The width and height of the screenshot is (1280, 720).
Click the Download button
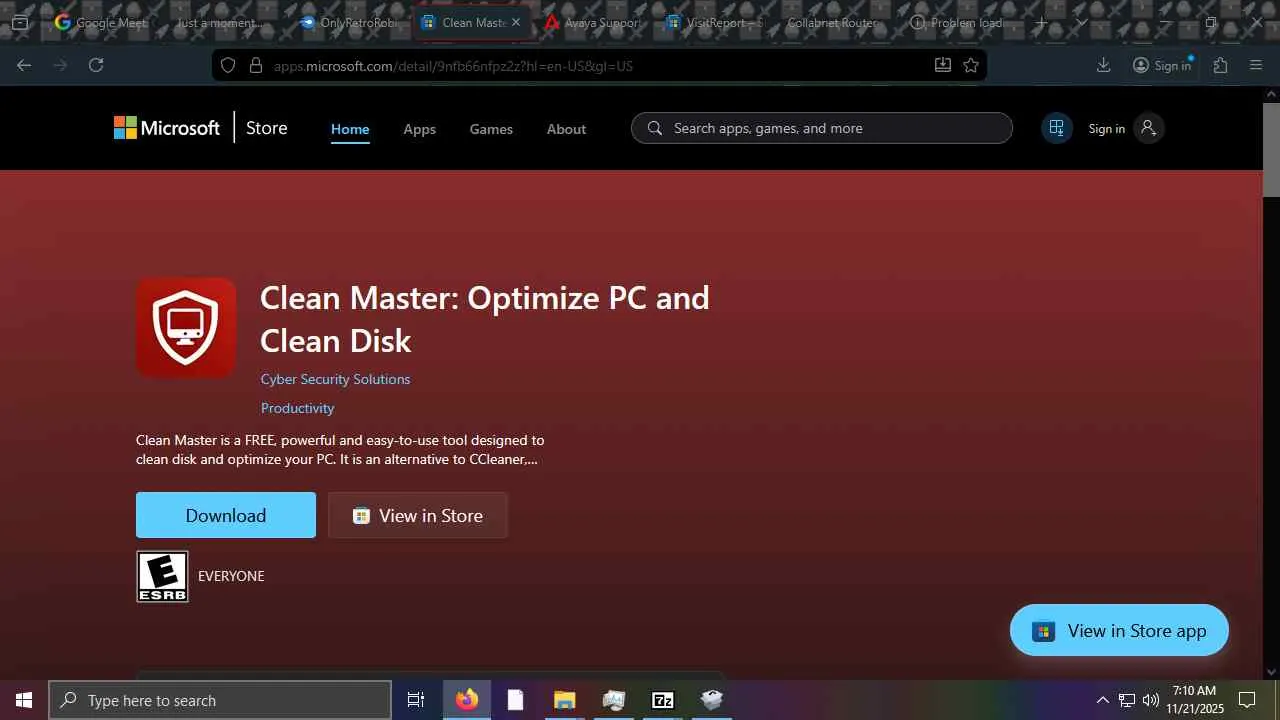(x=226, y=515)
